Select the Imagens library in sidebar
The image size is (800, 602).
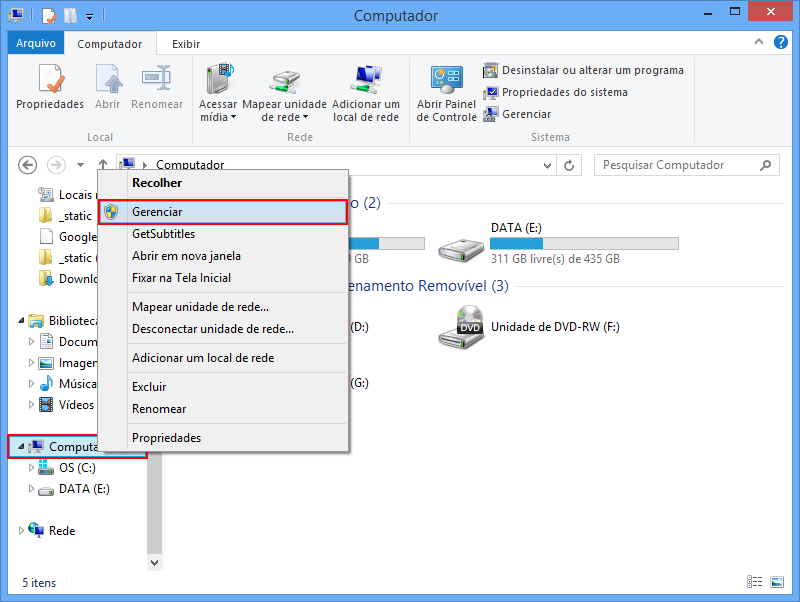(68, 363)
